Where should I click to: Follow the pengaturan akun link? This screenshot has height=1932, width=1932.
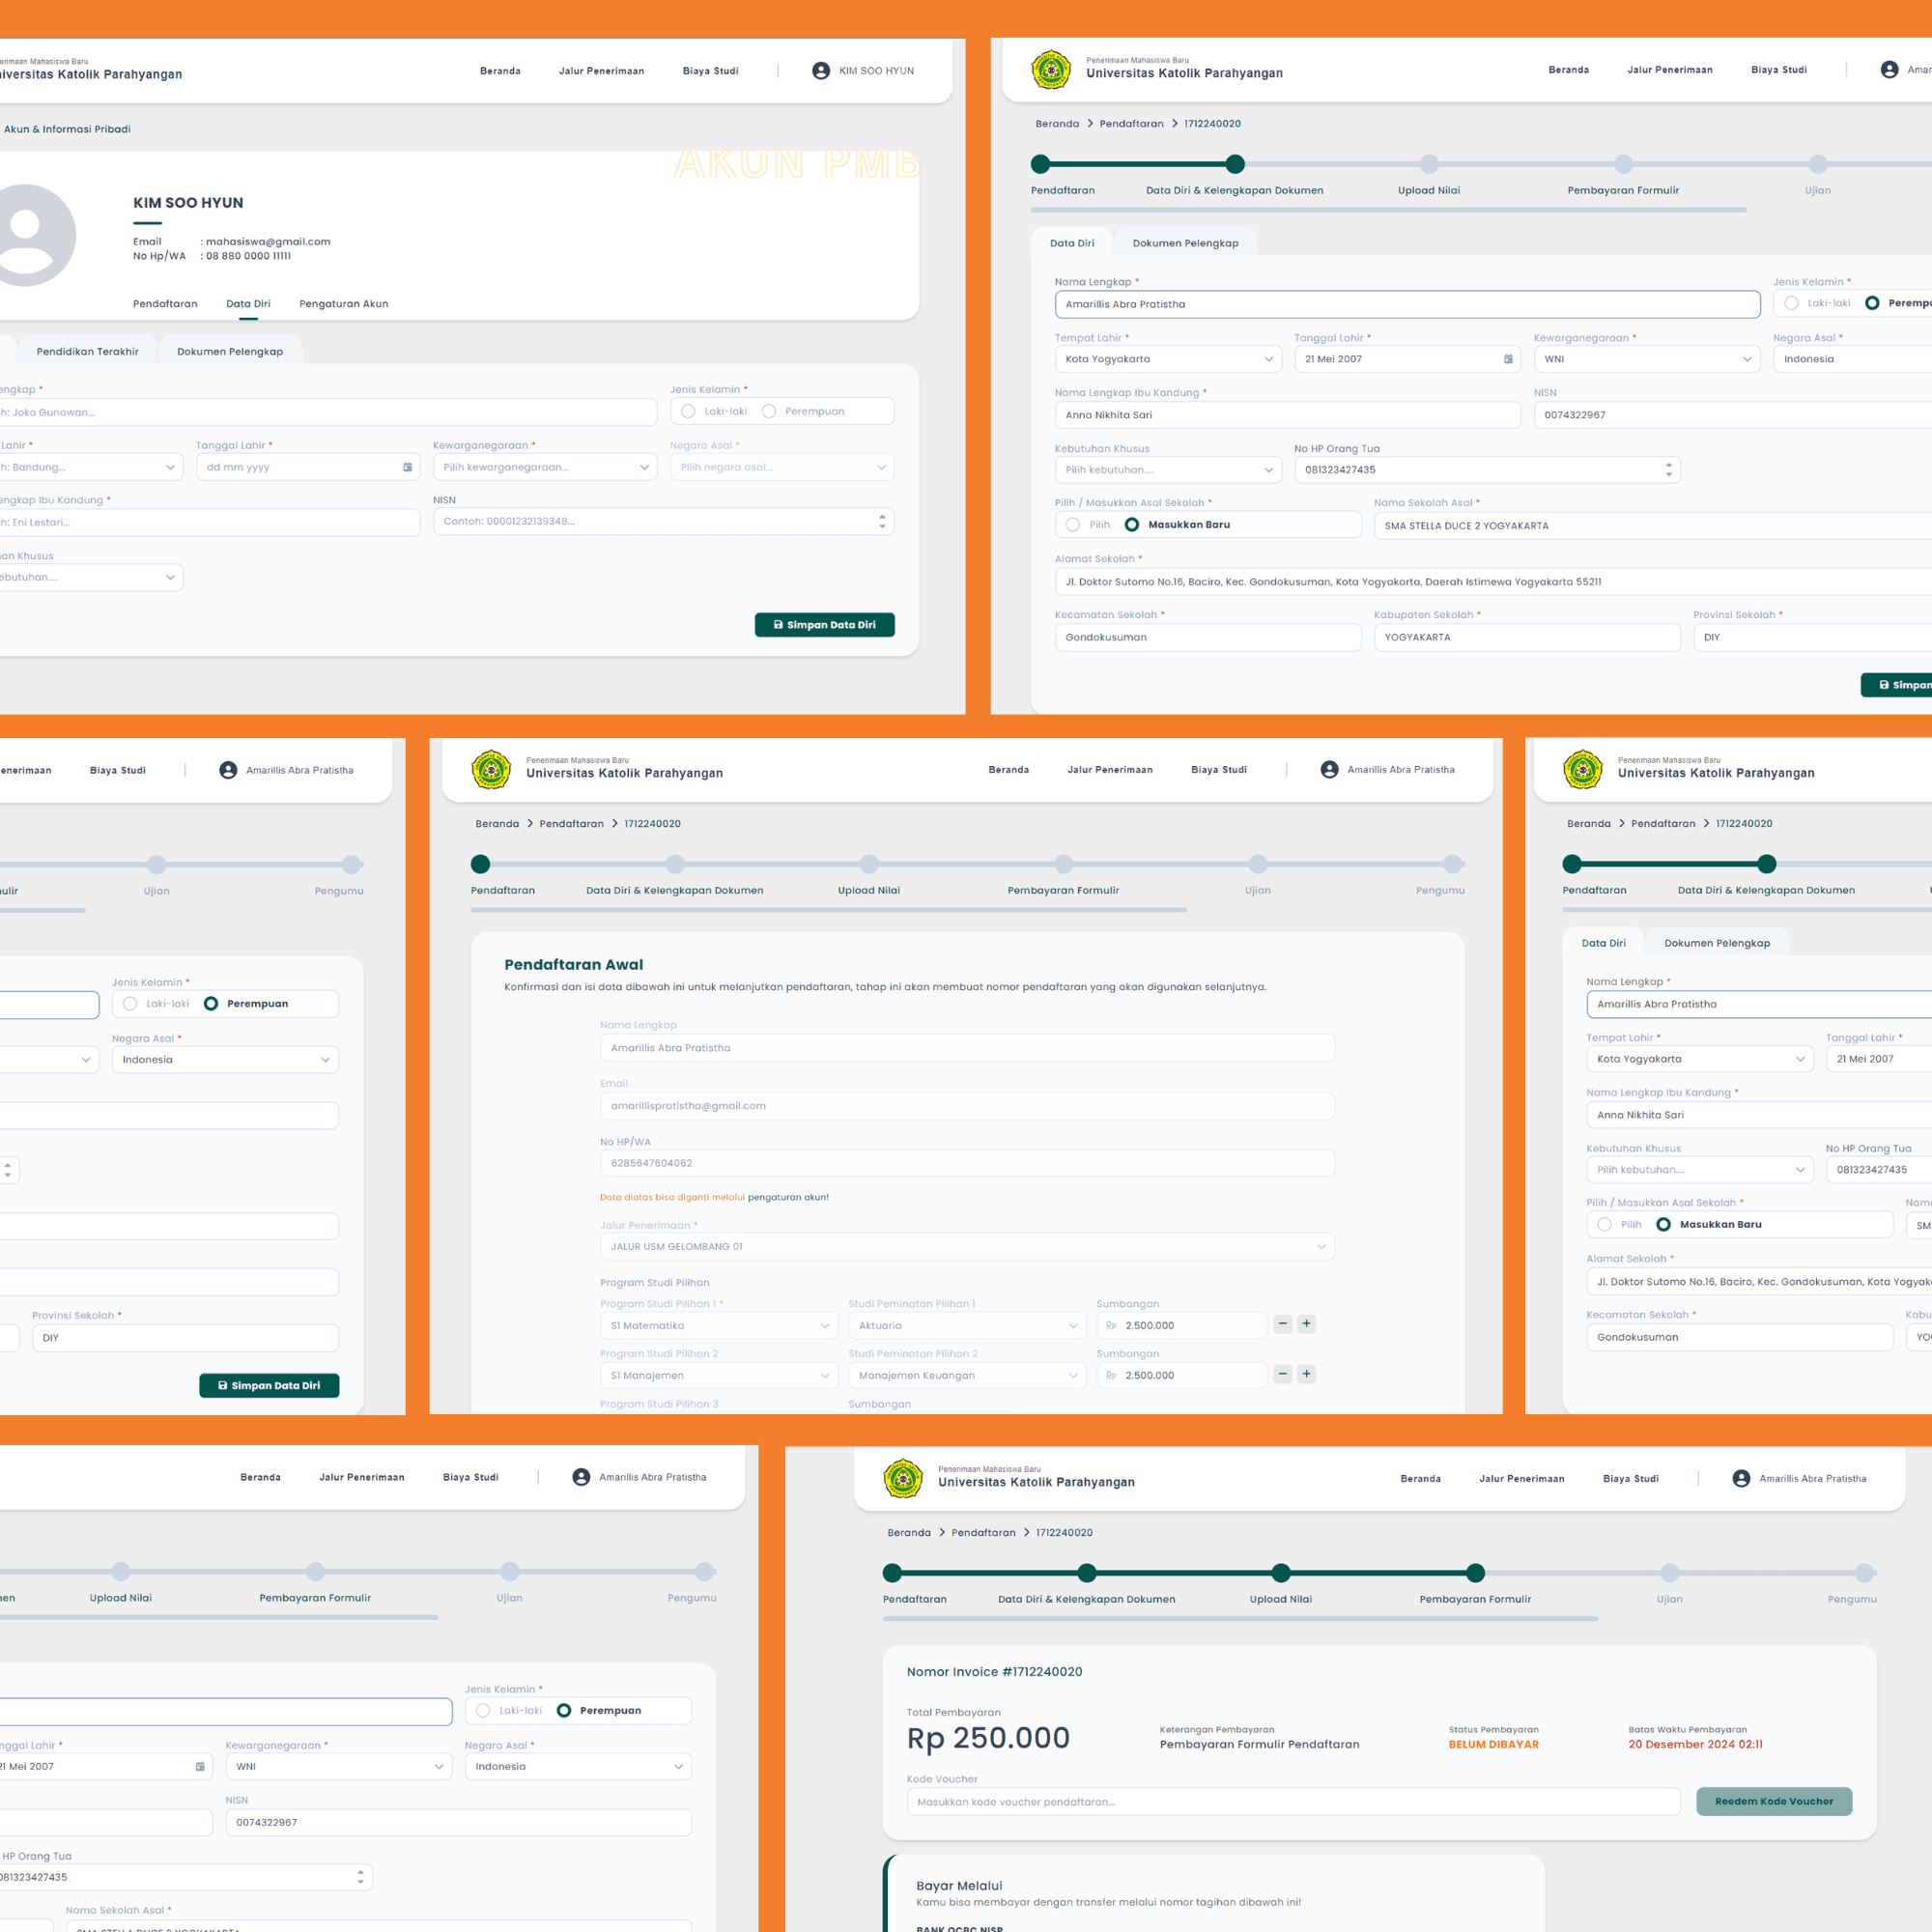pos(788,1197)
